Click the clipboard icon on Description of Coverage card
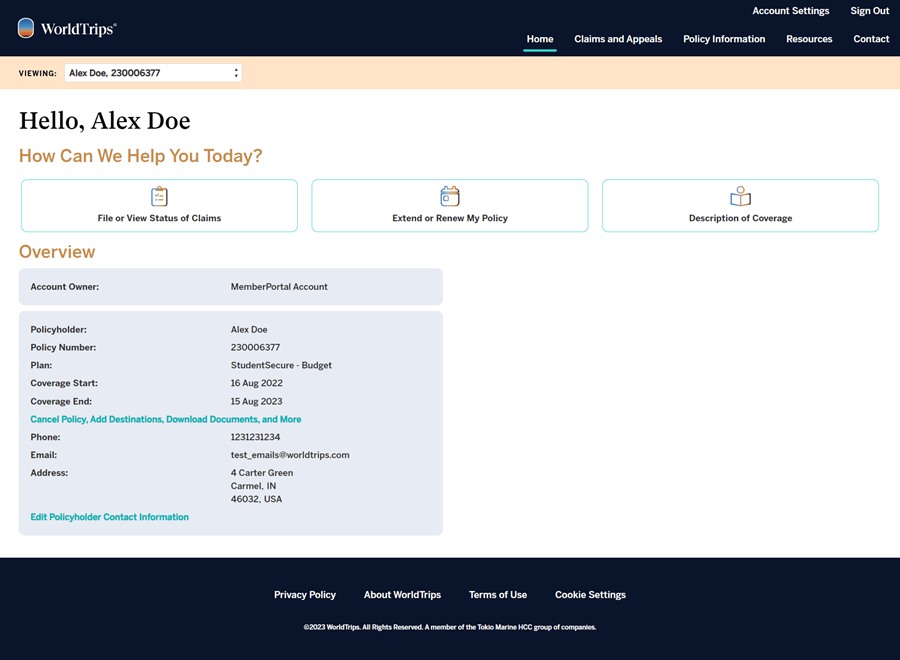900x660 pixels. (x=740, y=196)
